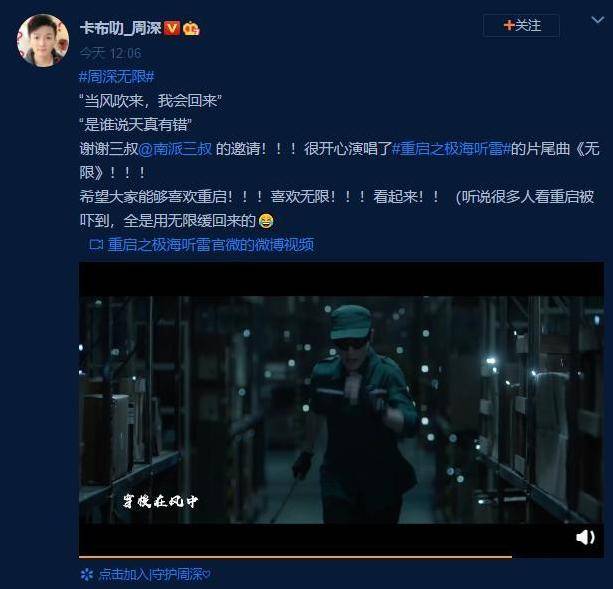Mute the video with speaker icon
Screen dimensions: 613x589
(585, 537)
